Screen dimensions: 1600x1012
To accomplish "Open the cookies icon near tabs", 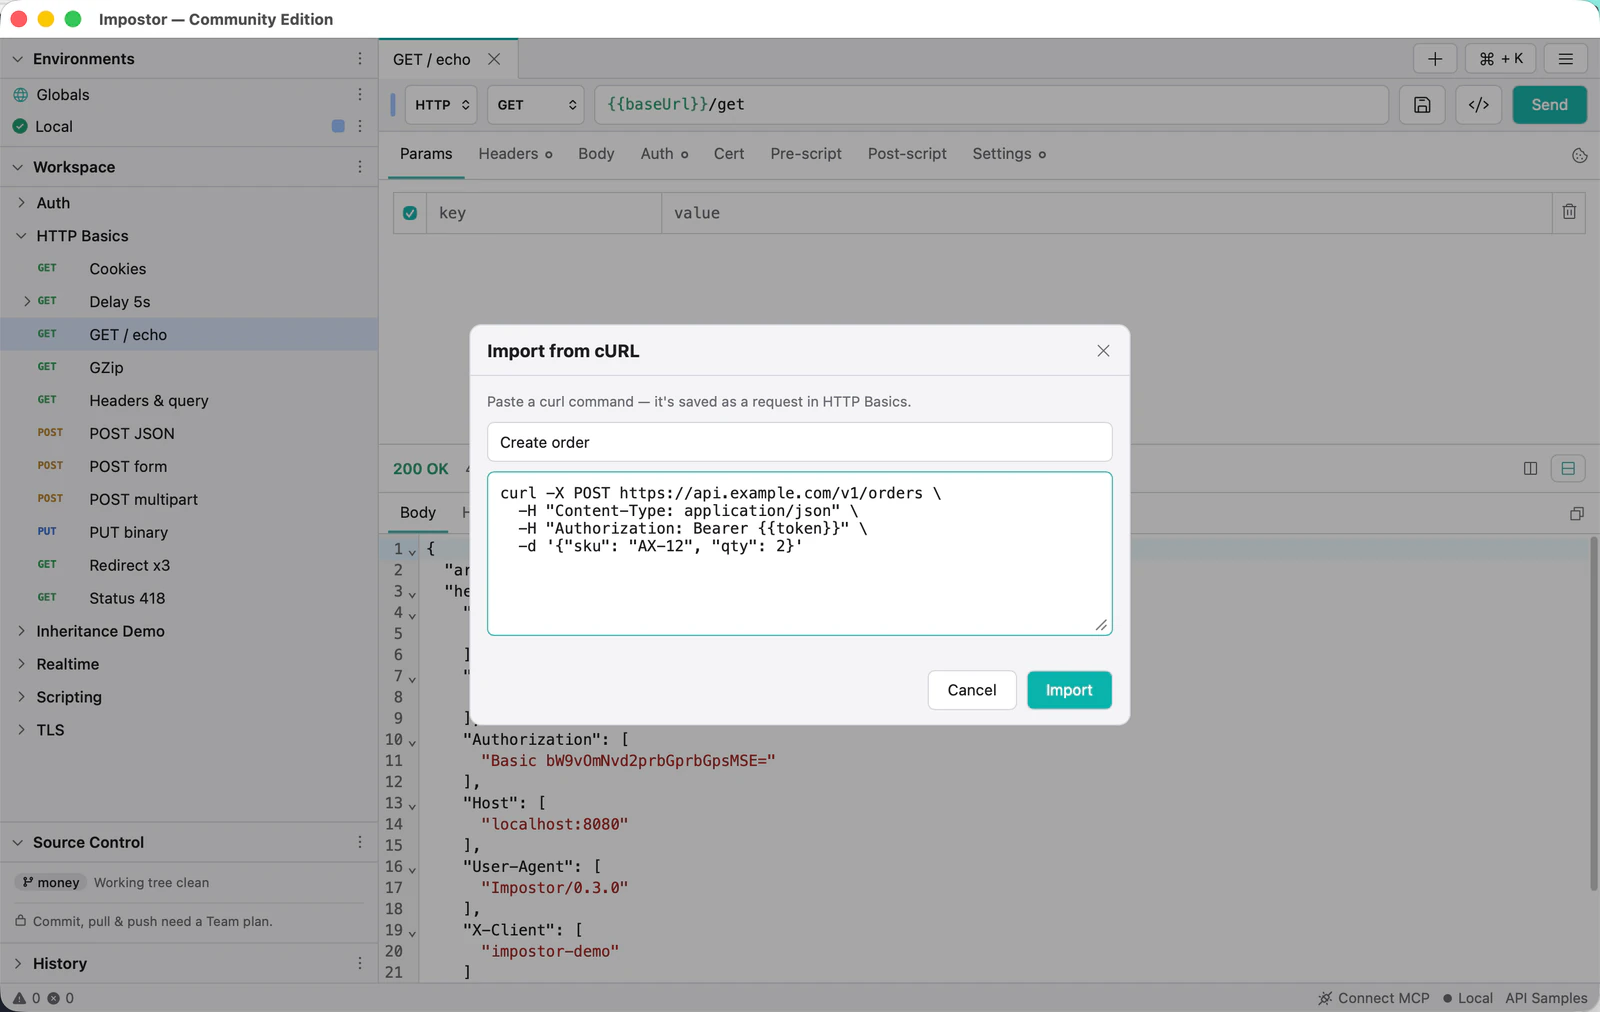I will coord(1579,155).
